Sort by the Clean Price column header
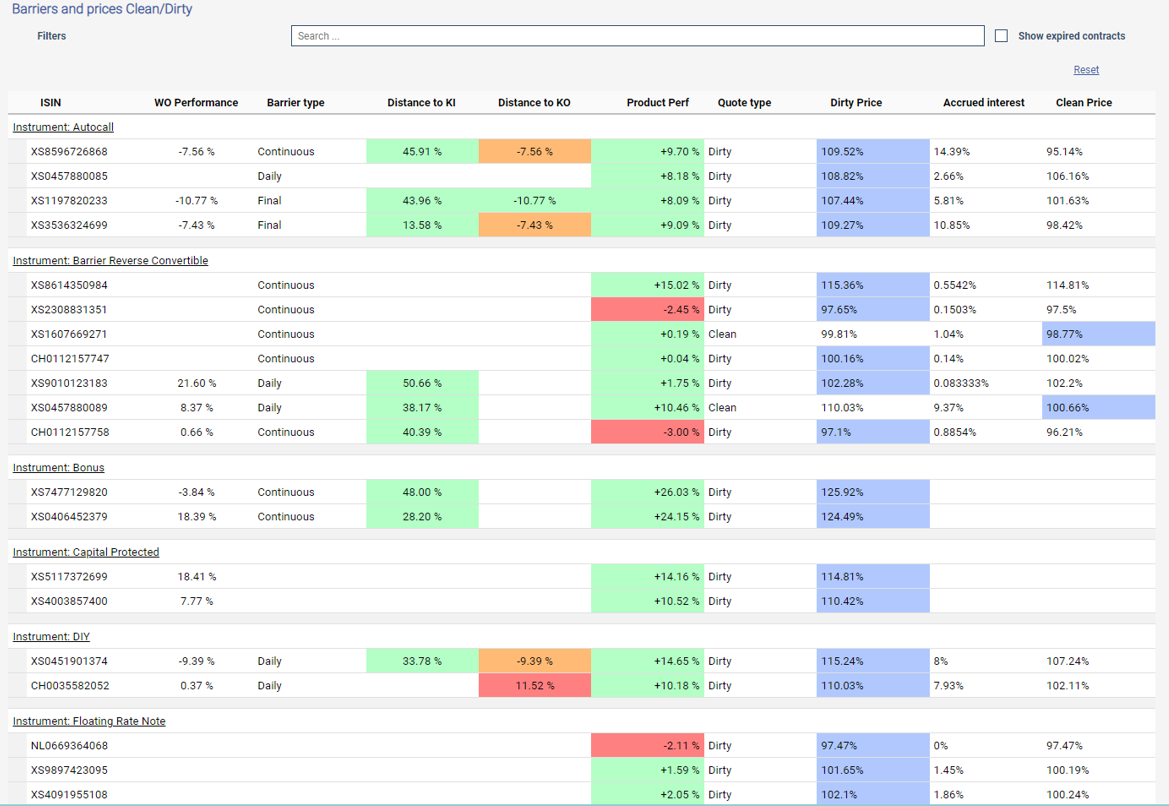The width and height of the screenshot is (1169, 806). [1083, 103]
